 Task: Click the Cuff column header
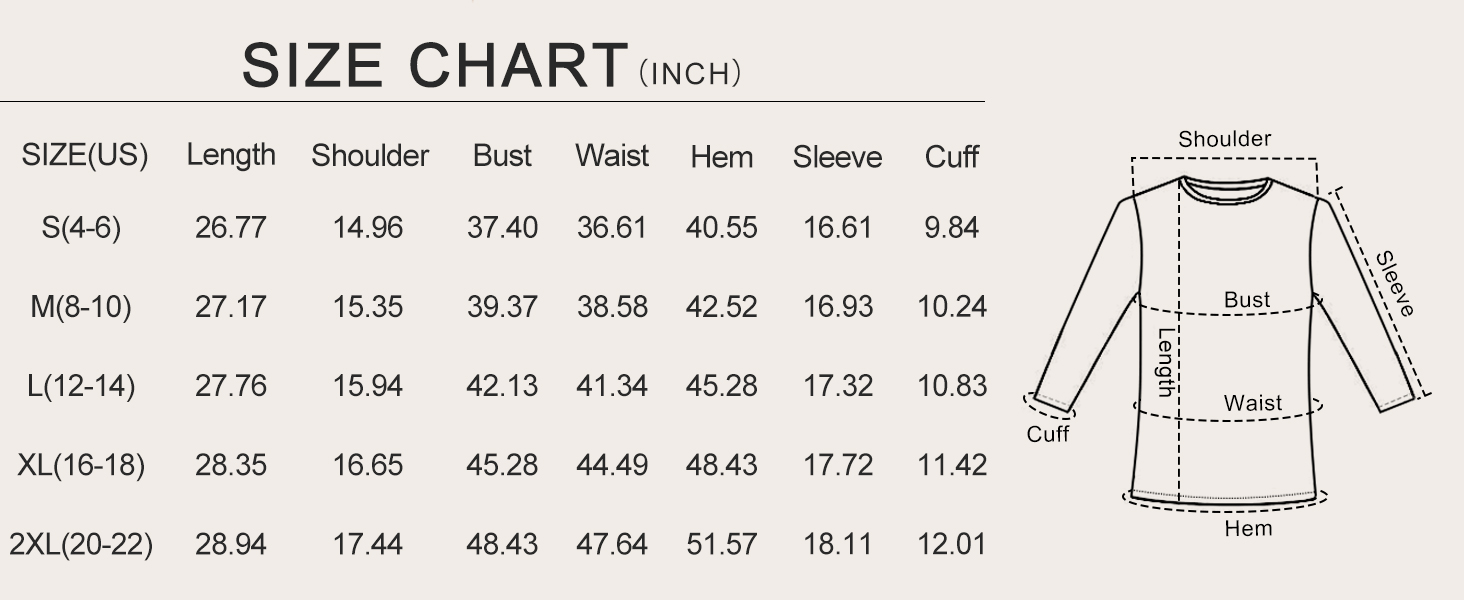[951, 157]
